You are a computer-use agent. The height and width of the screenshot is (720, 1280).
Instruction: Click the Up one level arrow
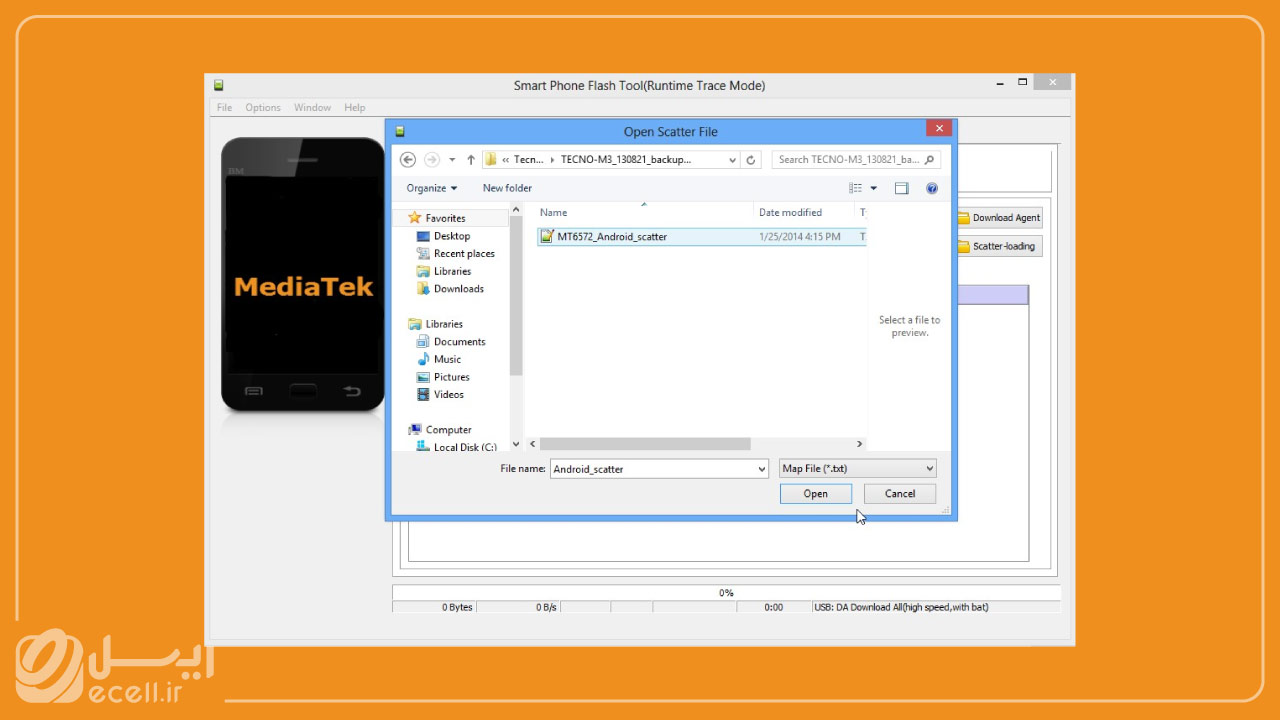[471, 160]
